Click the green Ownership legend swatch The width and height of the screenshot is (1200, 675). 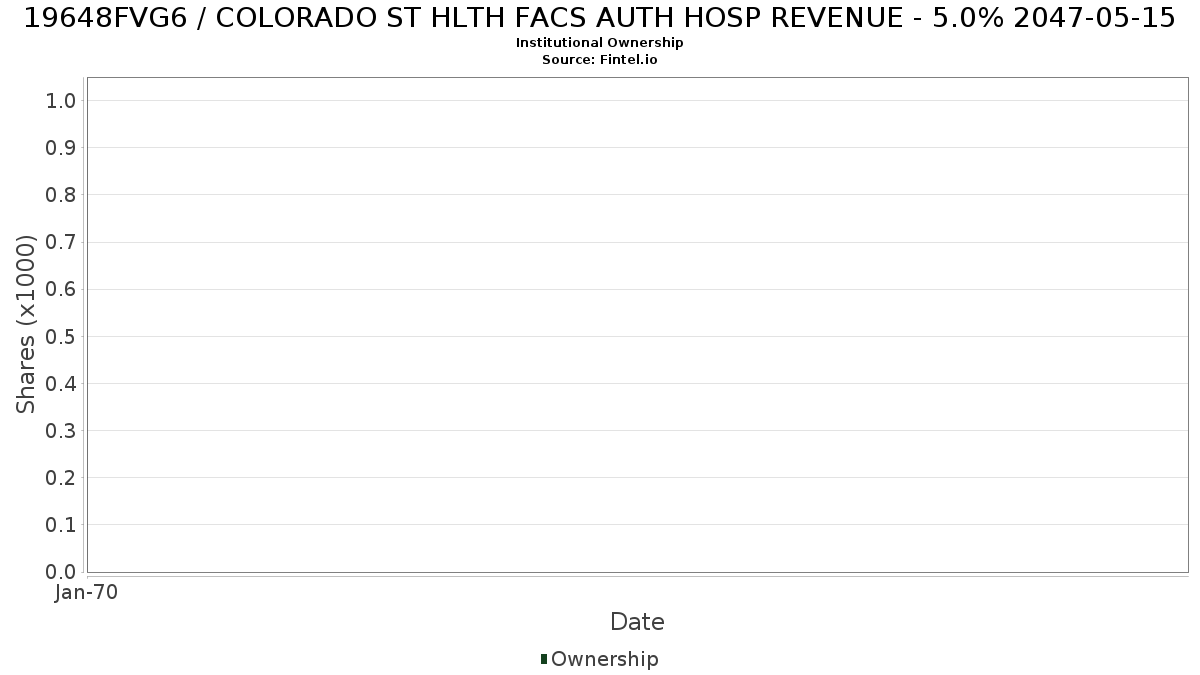click(544, 658)
